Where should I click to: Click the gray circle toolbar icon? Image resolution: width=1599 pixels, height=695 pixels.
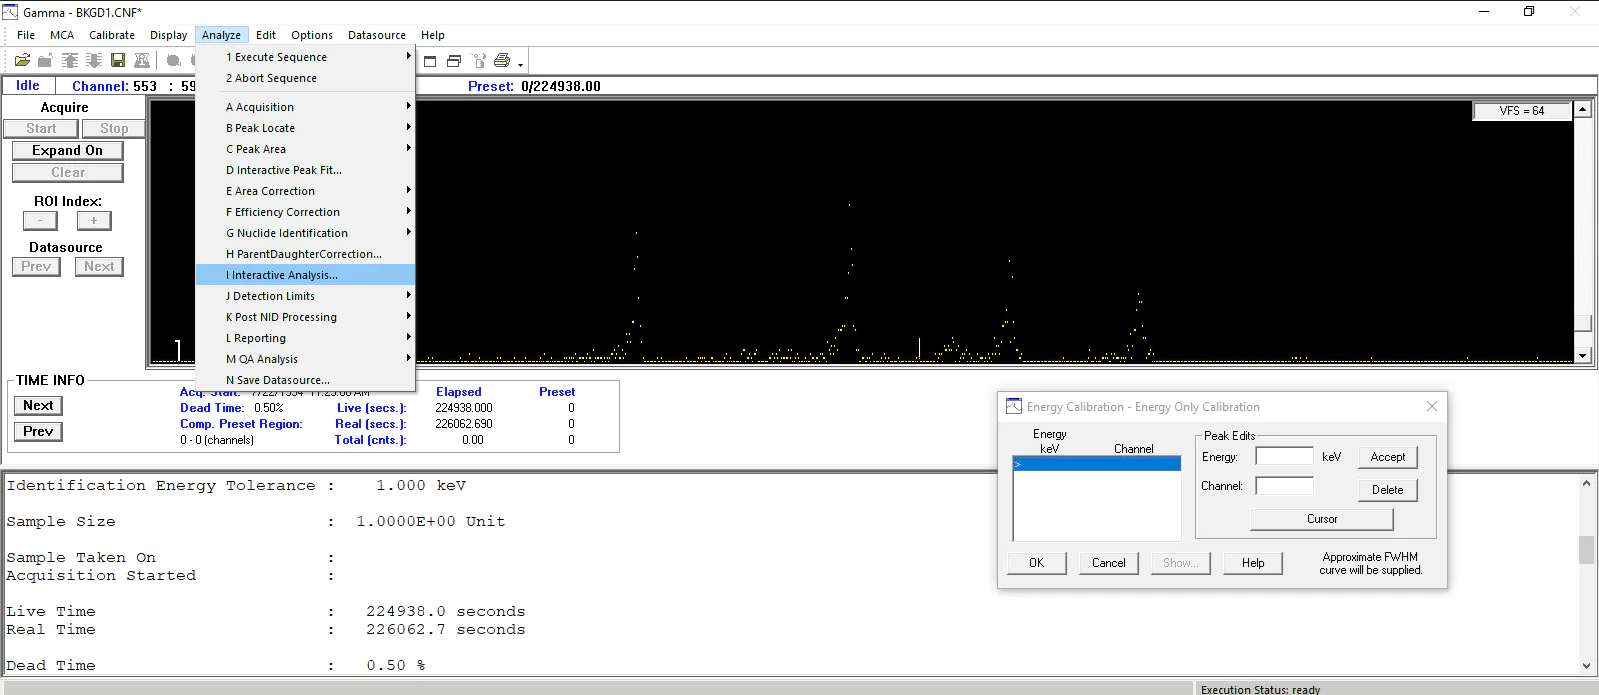[173, 61]
